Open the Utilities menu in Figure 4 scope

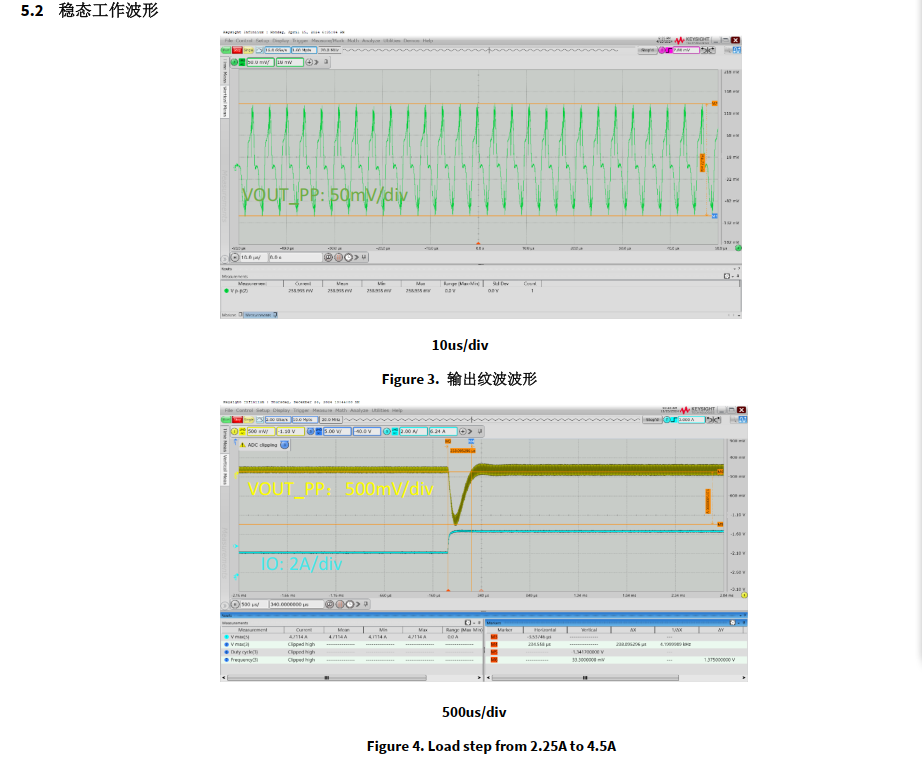pyautogui.click(x=380, y=410)
